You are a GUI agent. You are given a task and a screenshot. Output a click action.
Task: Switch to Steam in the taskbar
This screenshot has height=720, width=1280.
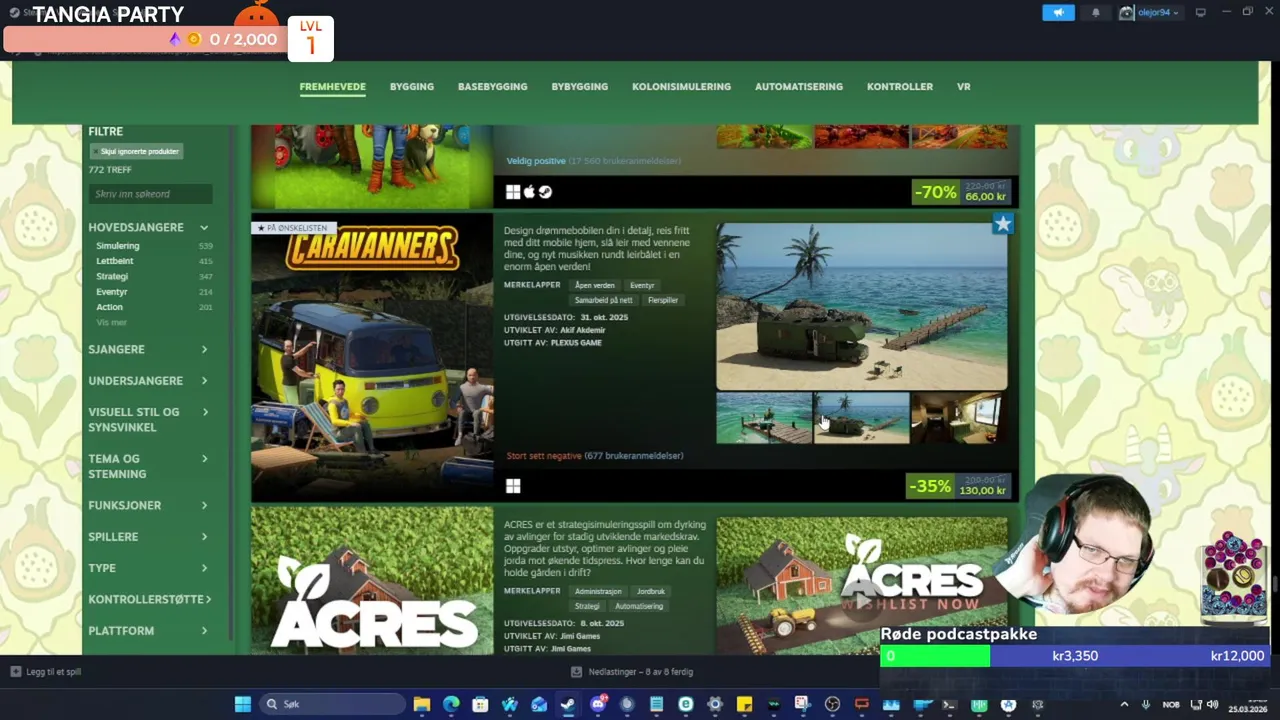coord(568,704)
